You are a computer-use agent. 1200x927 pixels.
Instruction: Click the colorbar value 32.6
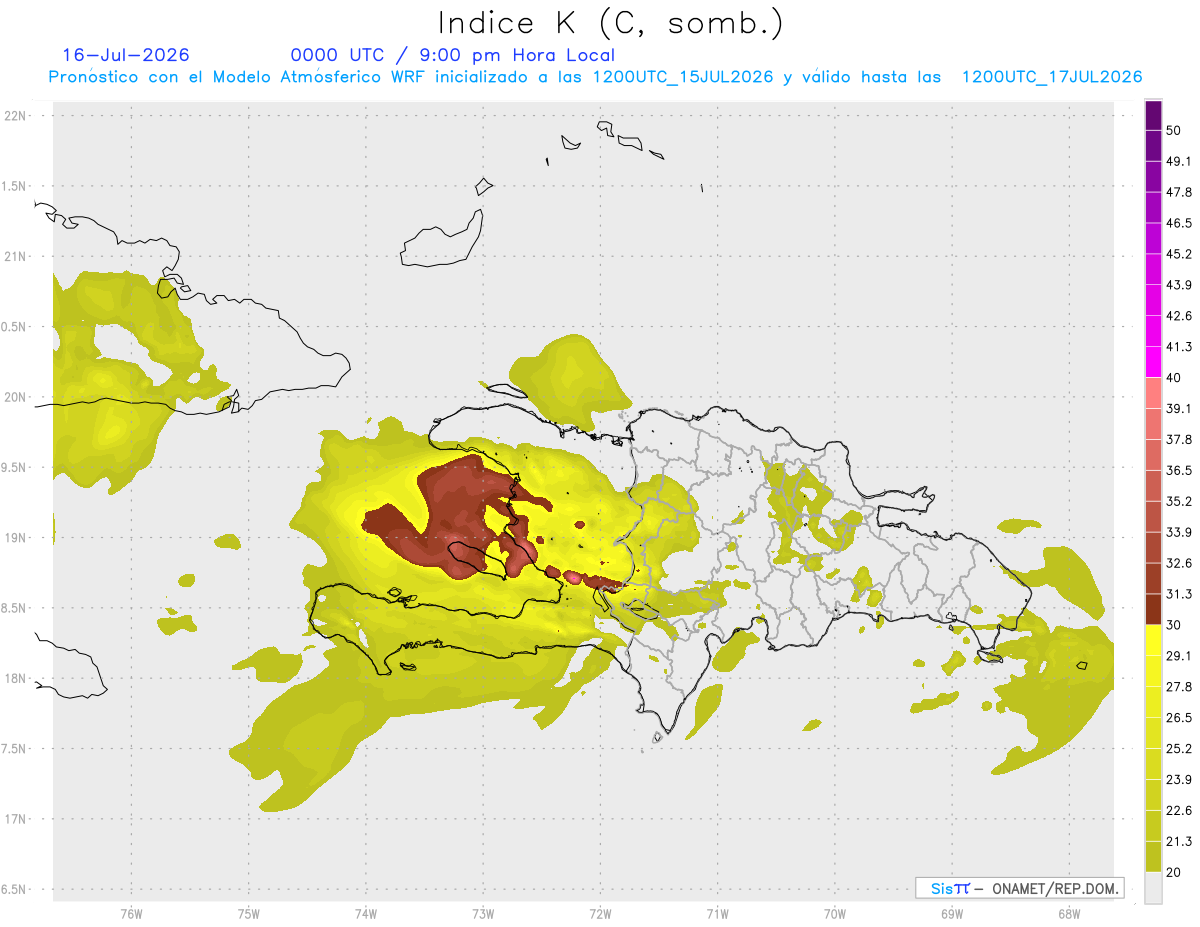[1179, 563]
